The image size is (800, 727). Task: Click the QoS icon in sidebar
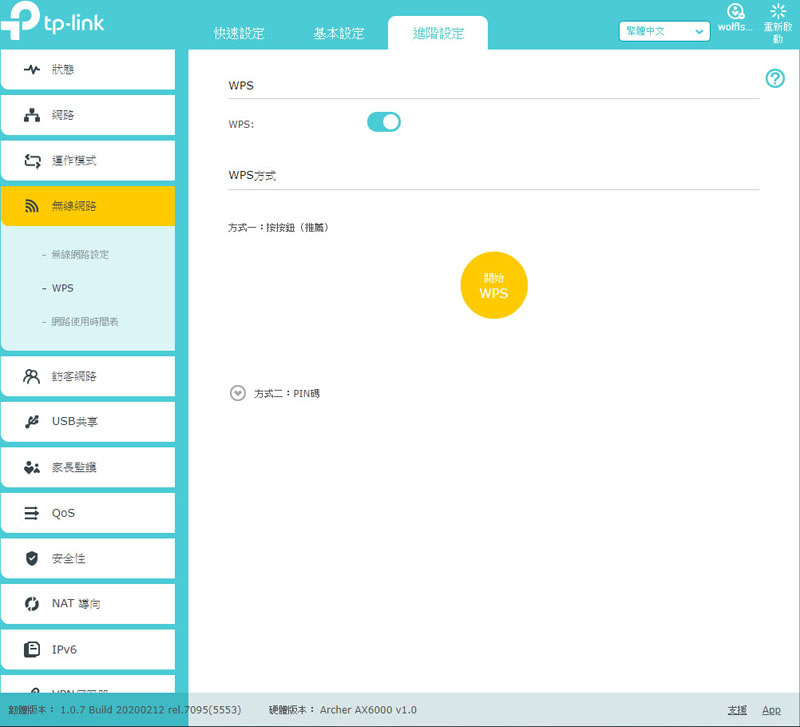click(32, 513)
